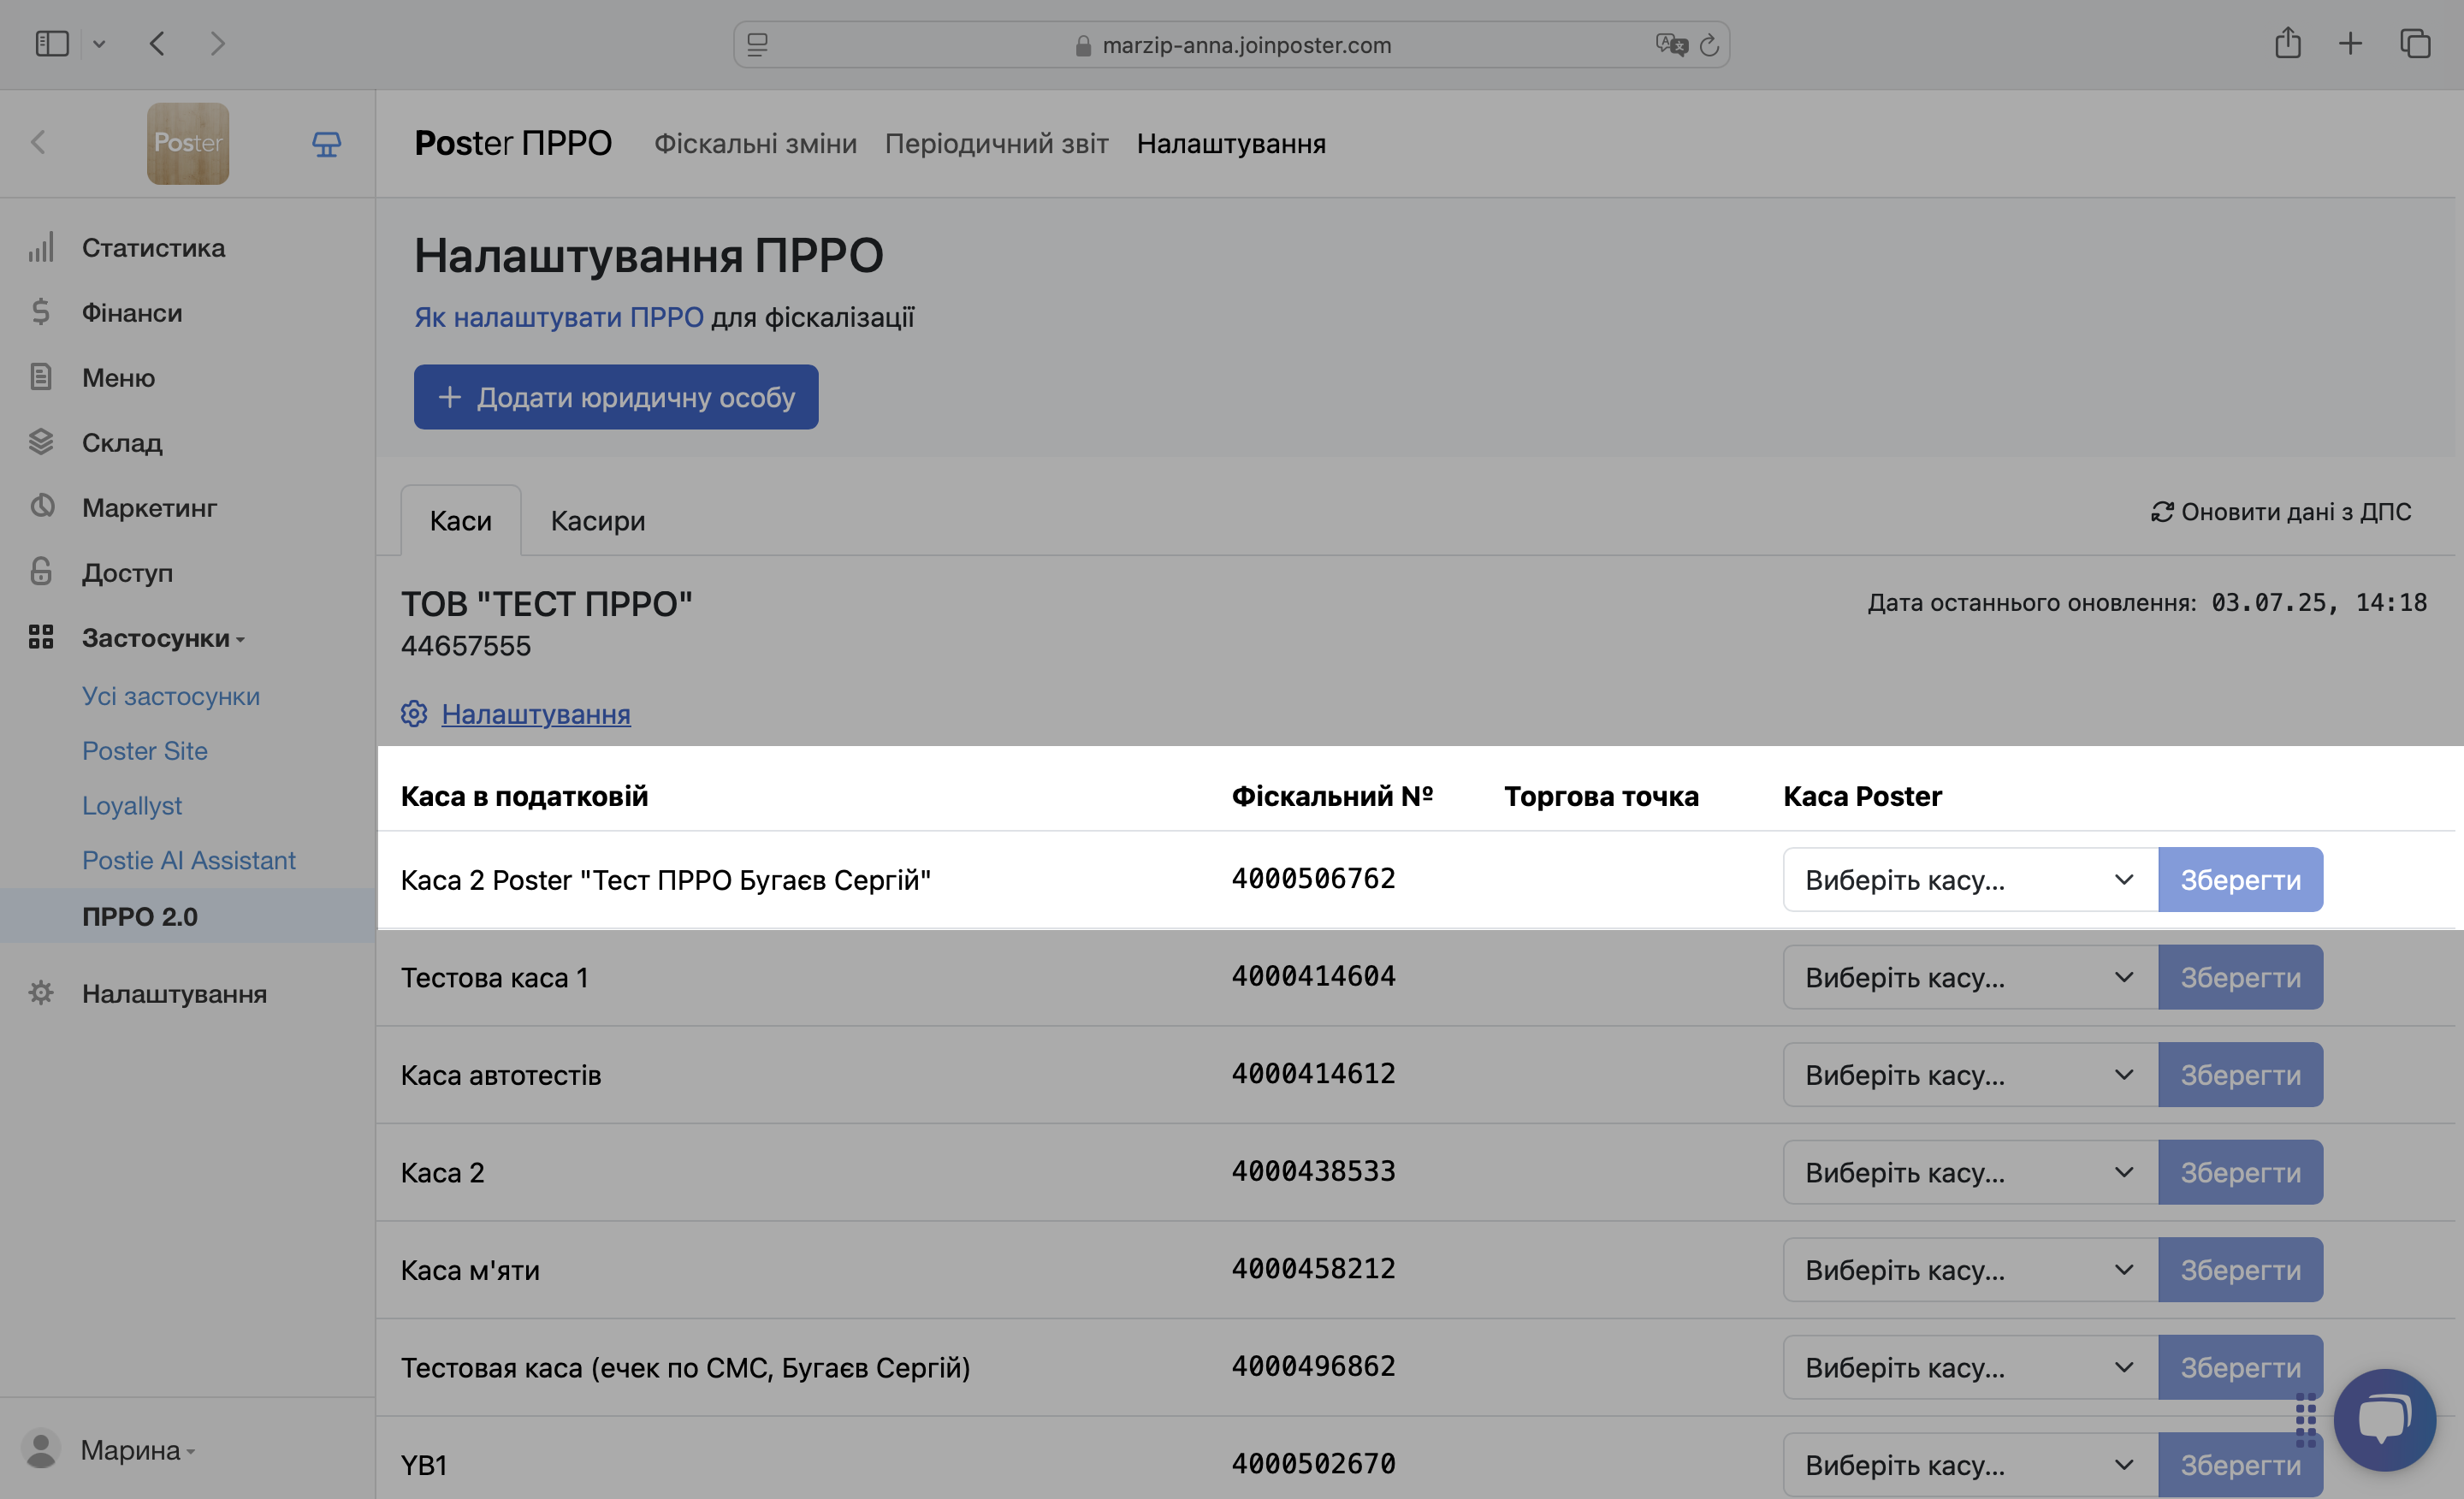2464x1499 pixels.
Task: Open the sidebar options chevron in Safari toolbar
Action: coord(99,44)
